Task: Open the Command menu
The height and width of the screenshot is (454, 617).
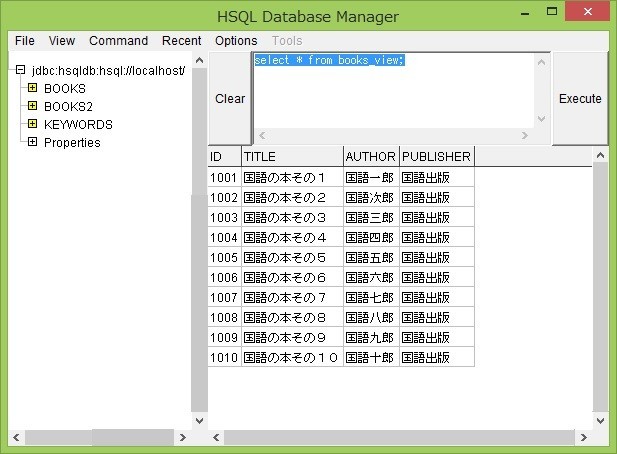Action: (x=118, y=41)
